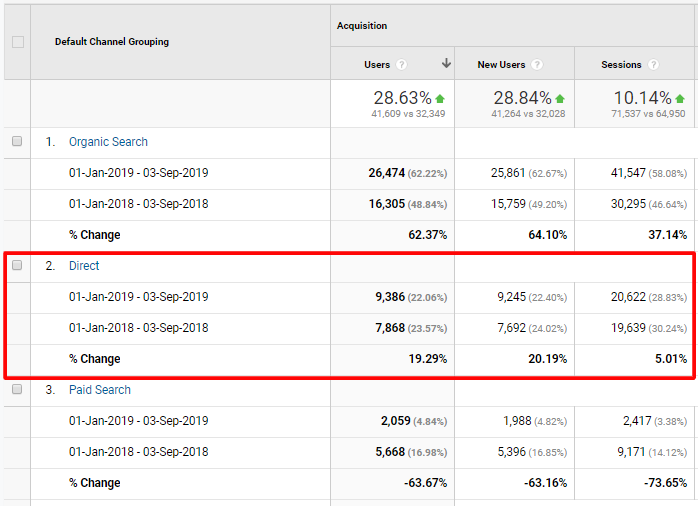This screenshot has height=506, width=698.
Task: Select Organic Search sessions value 30,295
Action: 628,204
